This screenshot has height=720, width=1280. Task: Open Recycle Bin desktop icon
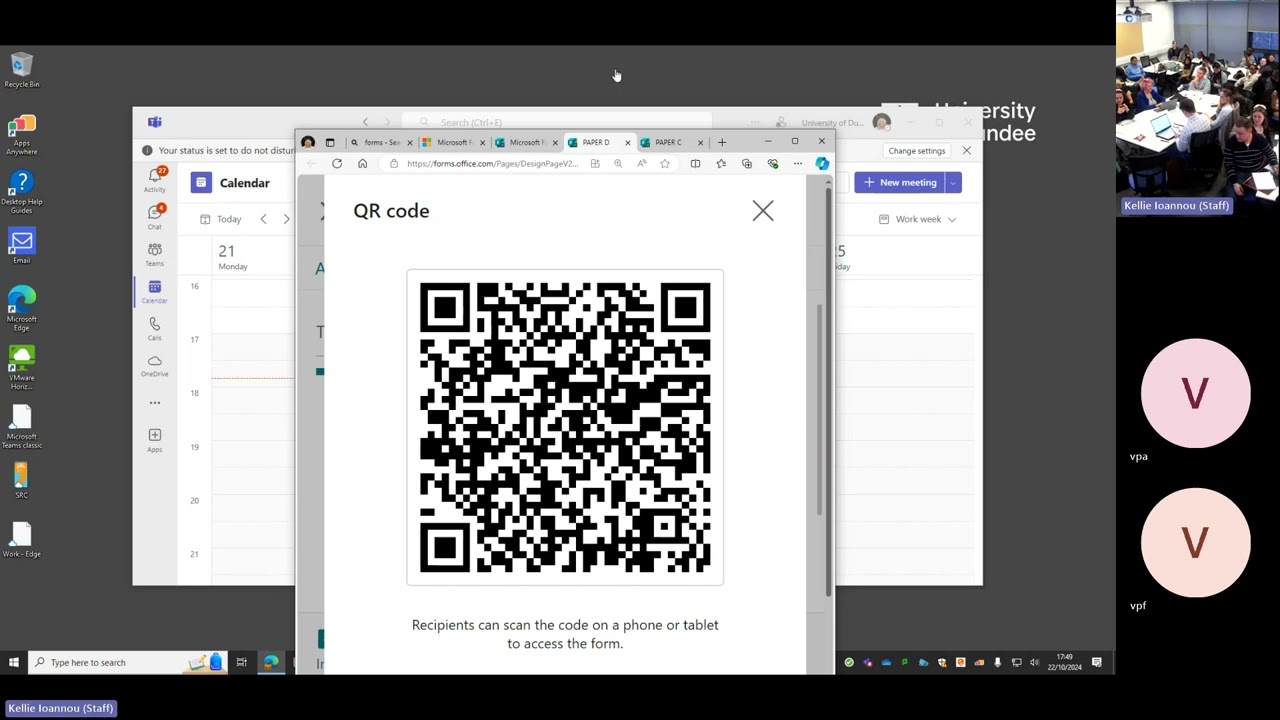click(x=22, y=70)
